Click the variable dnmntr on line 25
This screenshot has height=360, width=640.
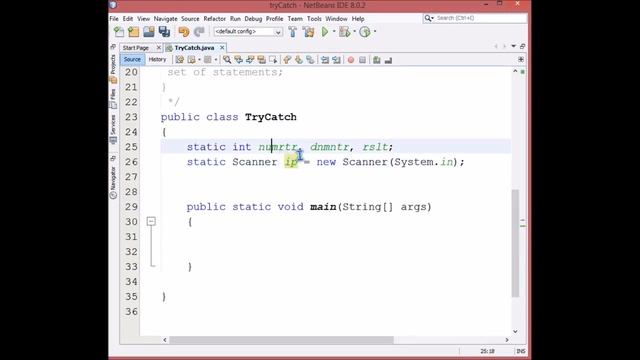click(x=329, y=147)
